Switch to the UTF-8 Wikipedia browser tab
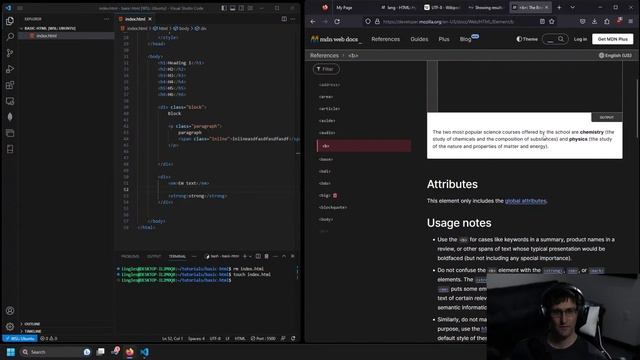Image resolution: width=640 pixels, height=360 pixels. pos(443,7)
